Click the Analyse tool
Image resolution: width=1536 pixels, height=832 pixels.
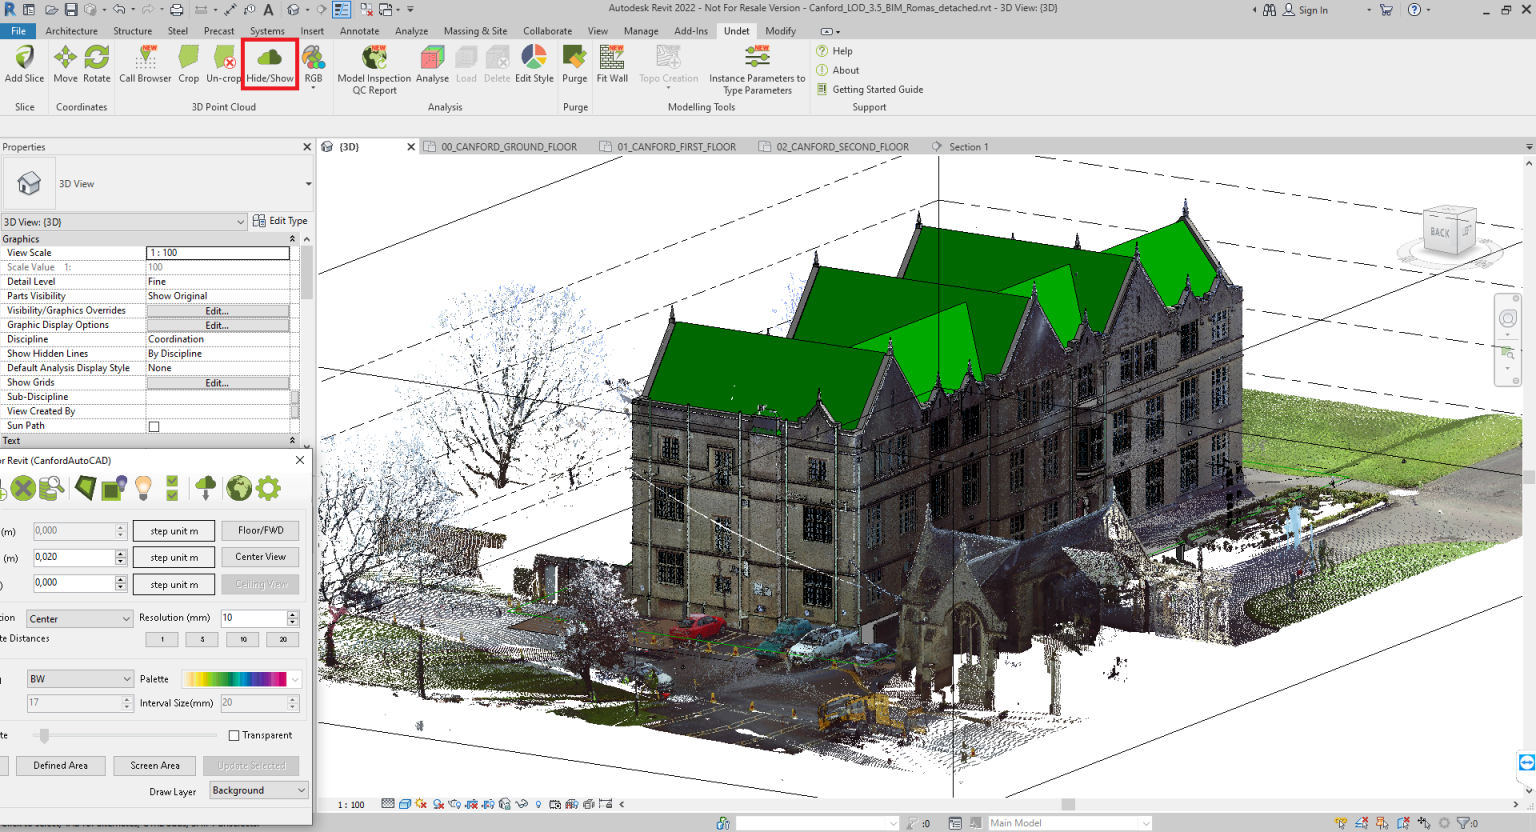pos(432,64)
